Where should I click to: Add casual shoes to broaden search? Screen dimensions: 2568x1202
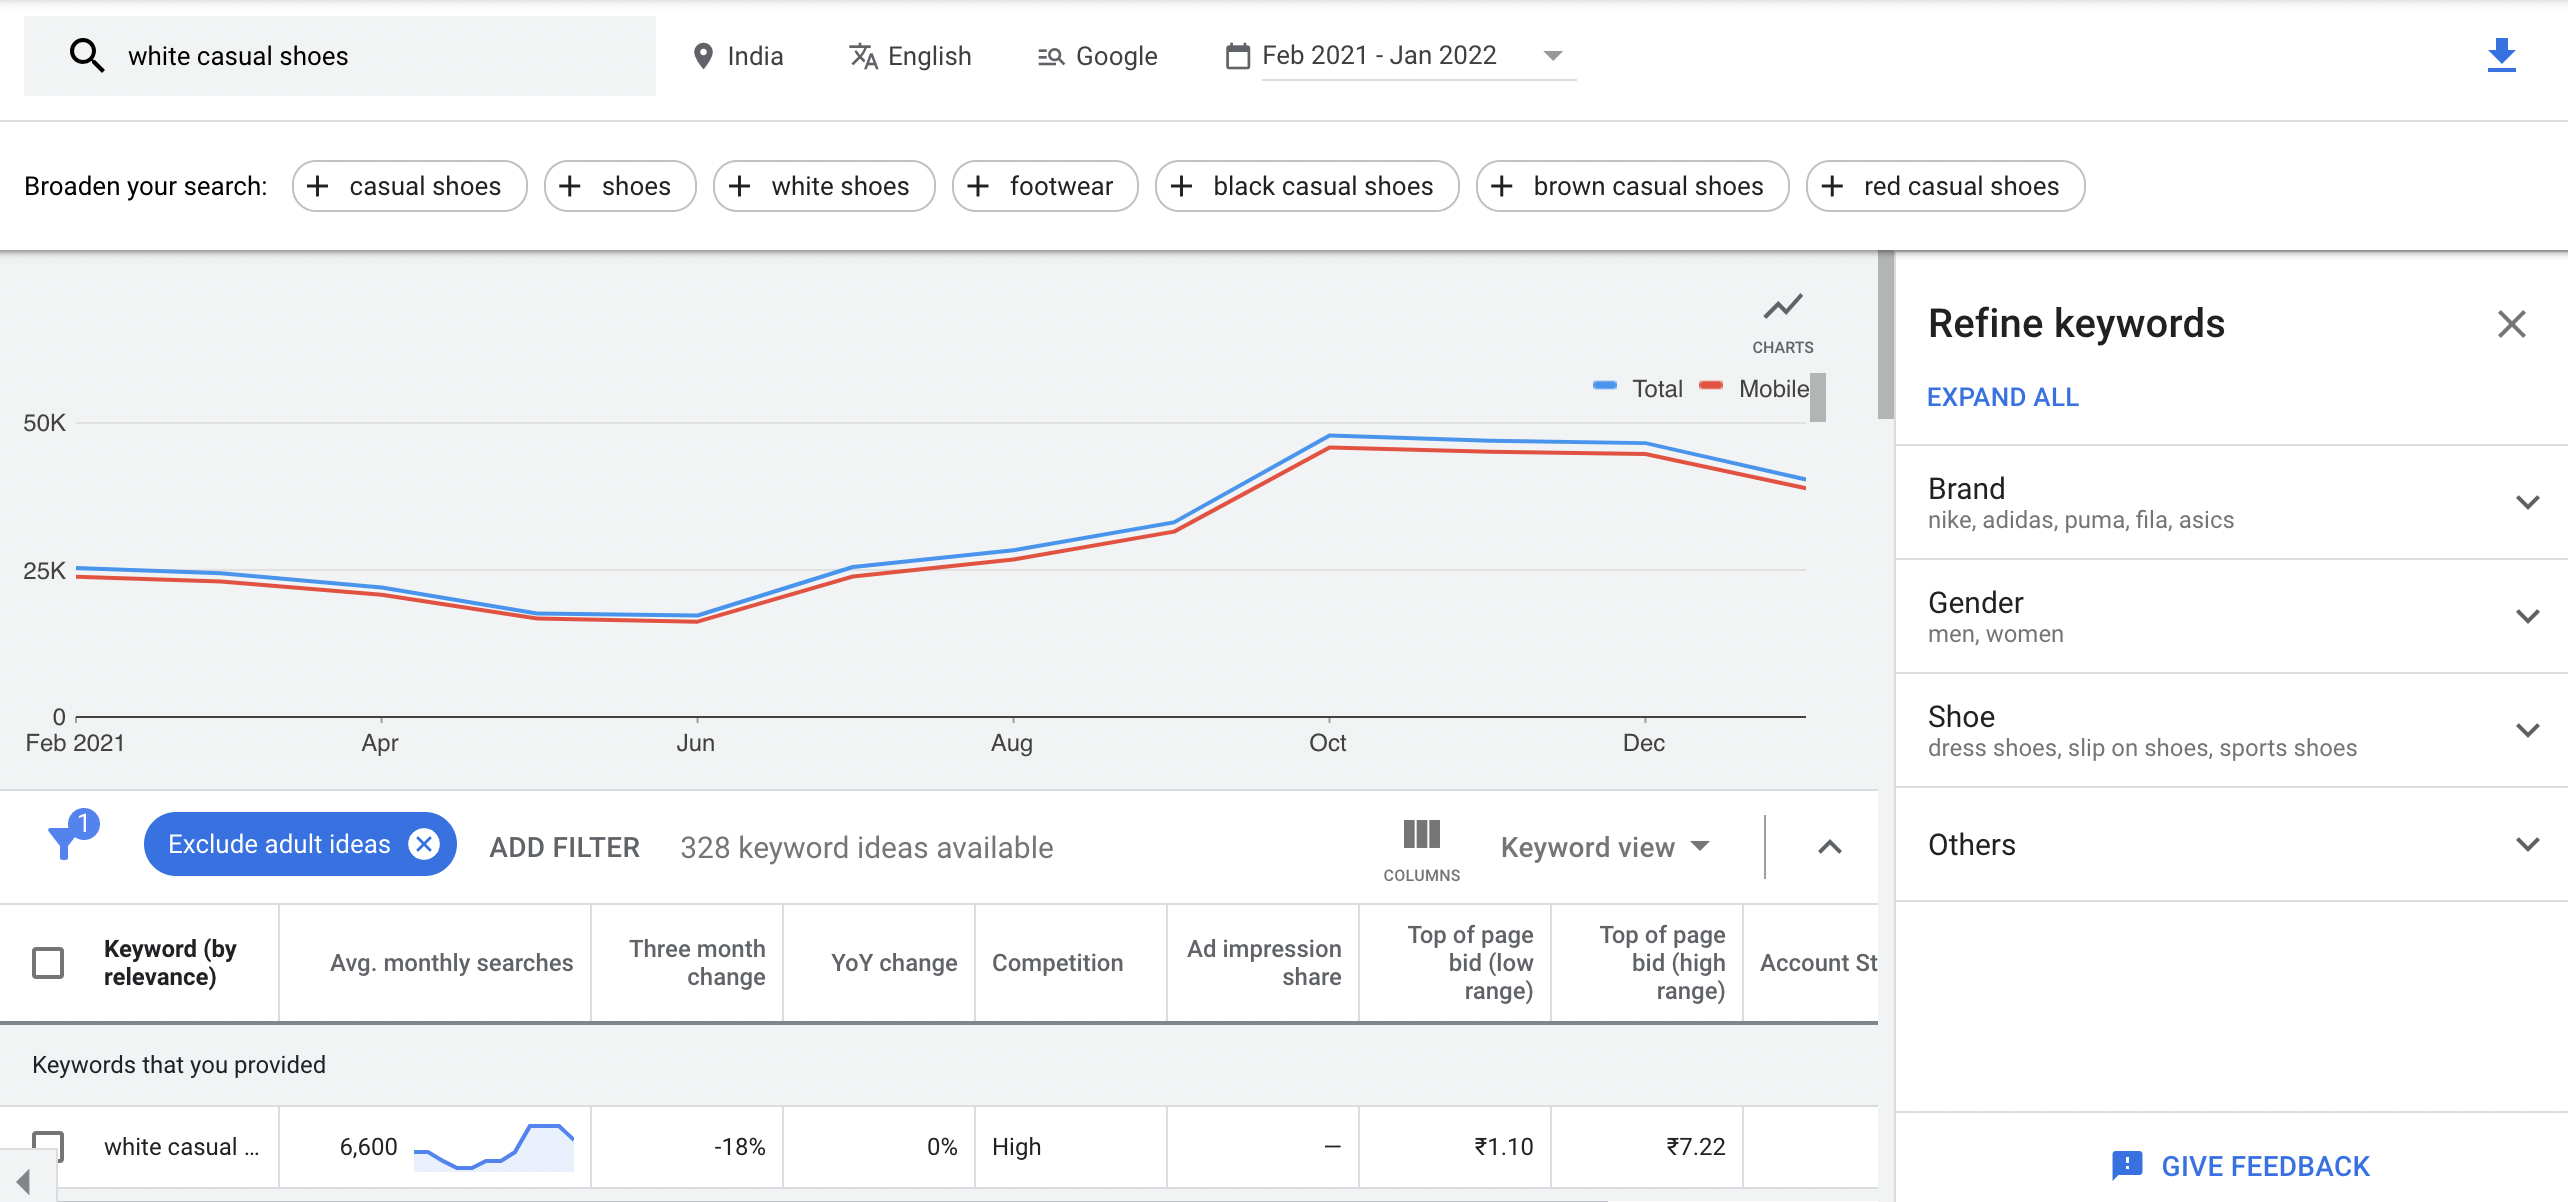pos(408,186)
